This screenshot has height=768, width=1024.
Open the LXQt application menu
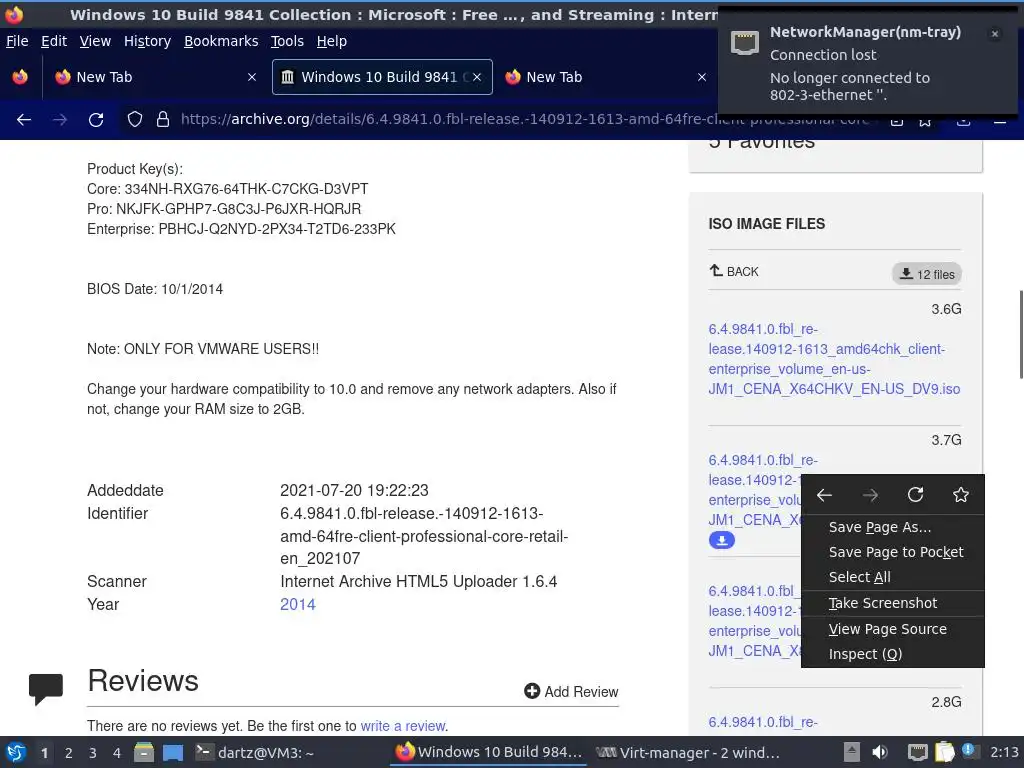(16, 752)
